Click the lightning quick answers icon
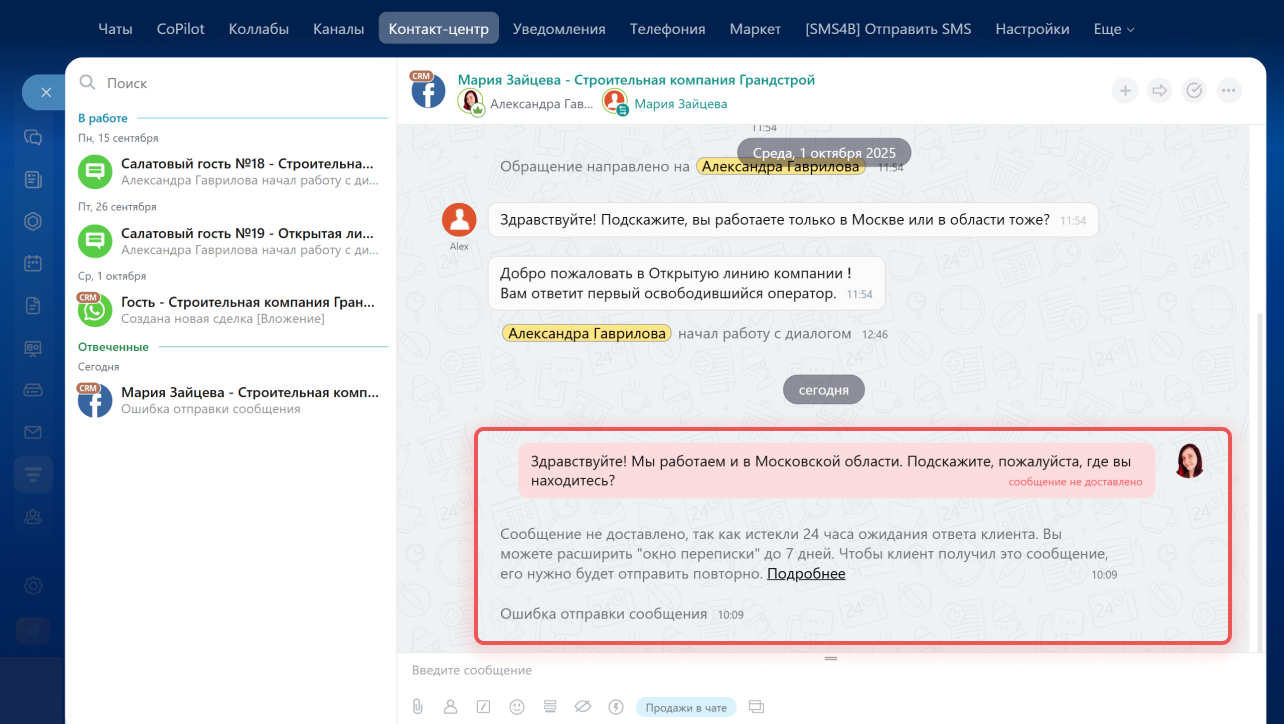 pyautogui.click(x=616, y=707)
